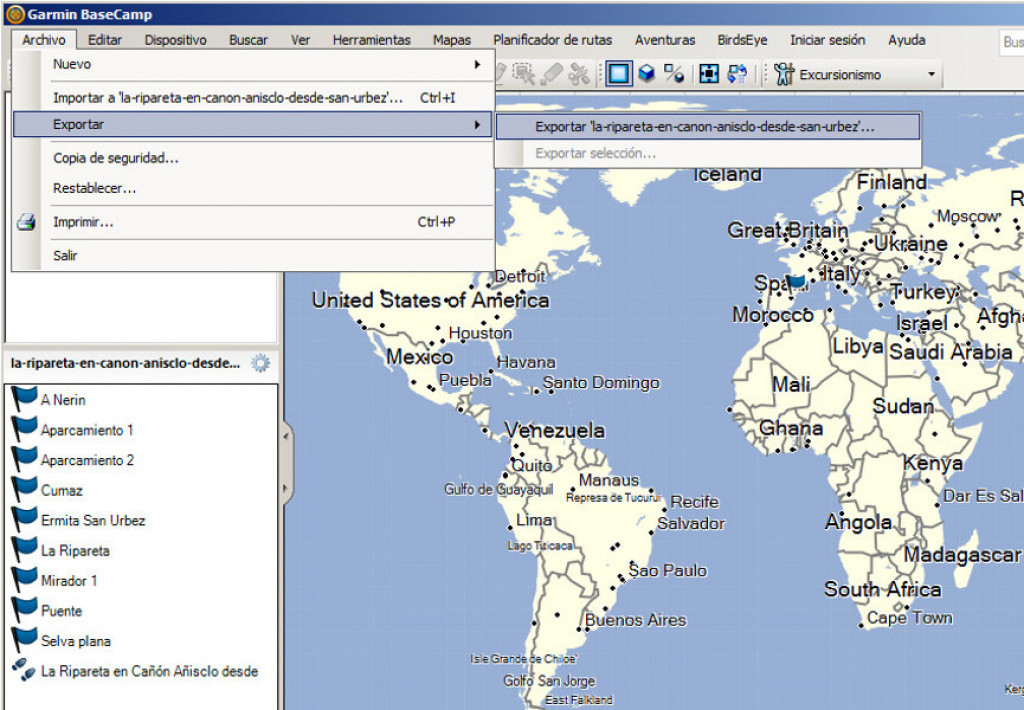The width and height of the screenshot is (1024, 710).
Task: Click the flag icon for Aparcamiento 1
Action: 24,428
